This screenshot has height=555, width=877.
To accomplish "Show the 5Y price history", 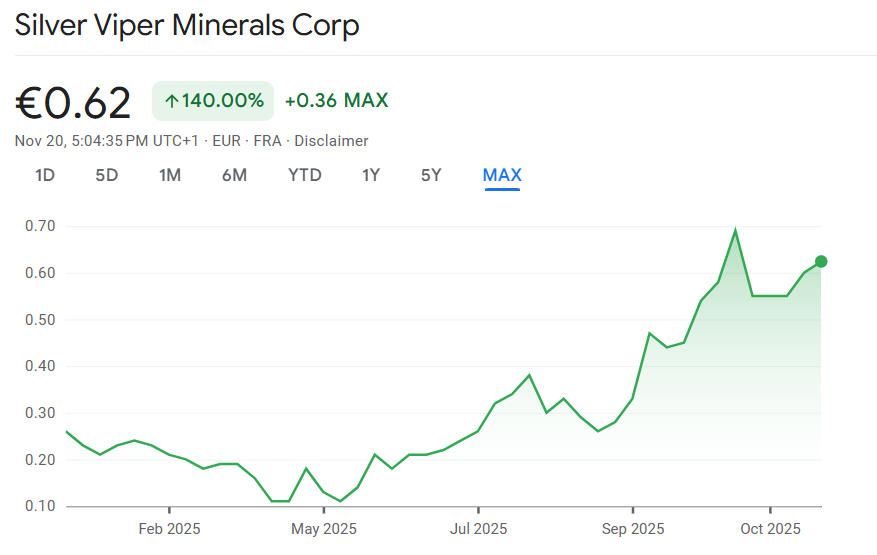I will click(431, 176).
